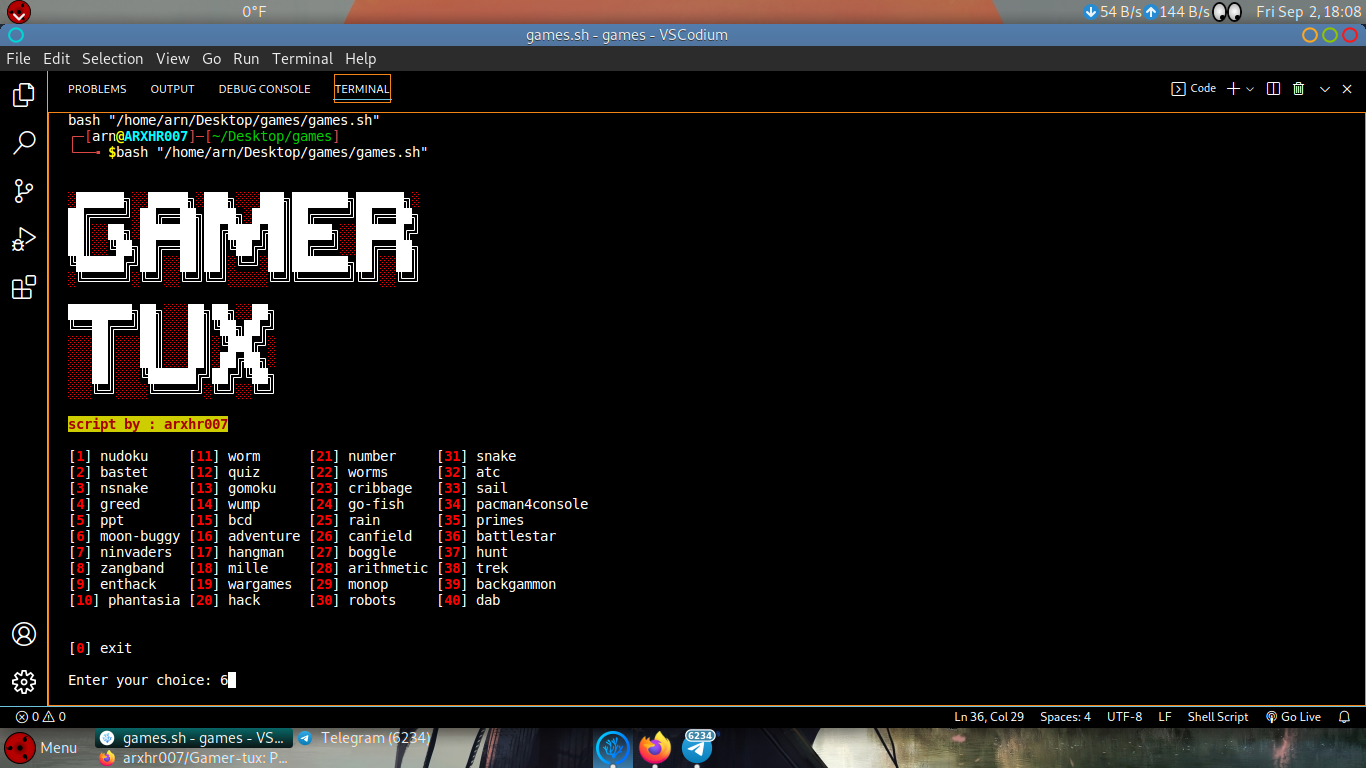Select language mode Shell Script
Image resolution: width=1366 pixels, height=768 pixels.
[x=1217, y=717]
